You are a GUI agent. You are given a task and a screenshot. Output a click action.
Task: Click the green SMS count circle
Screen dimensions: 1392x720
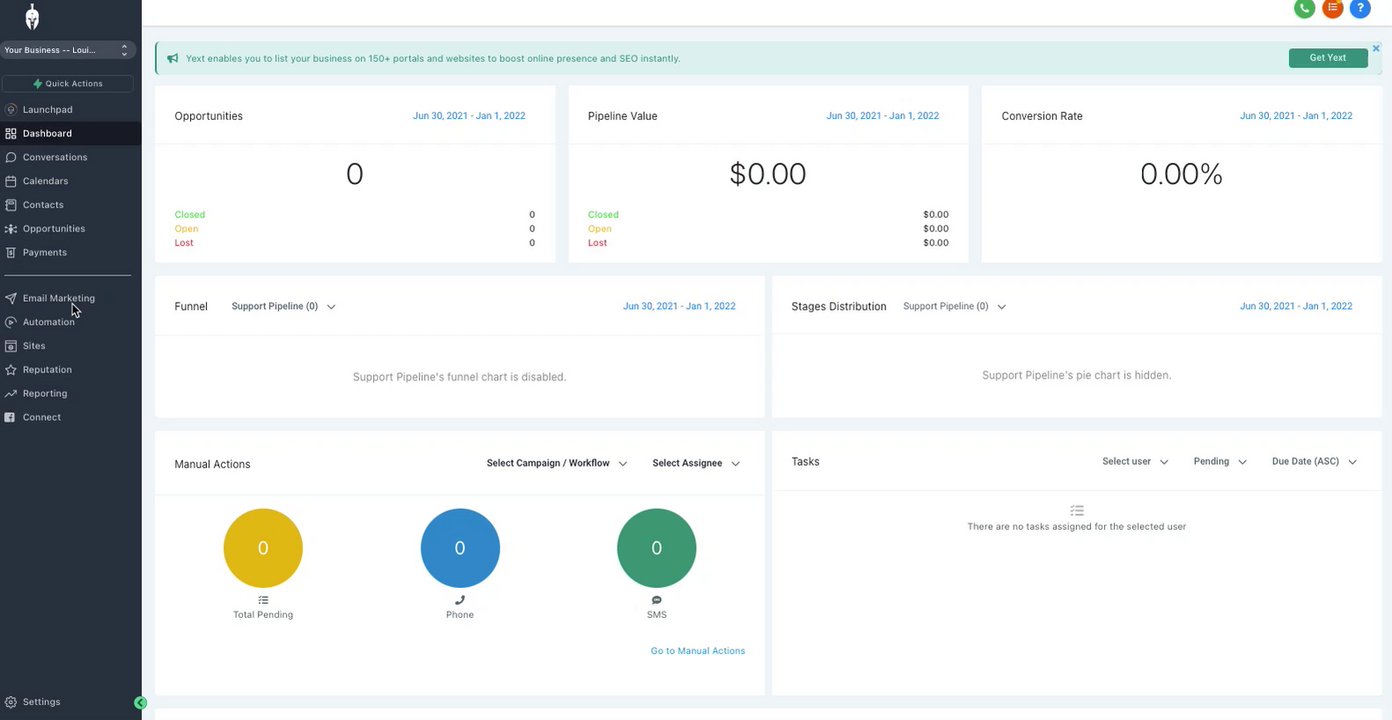[657, 548]
